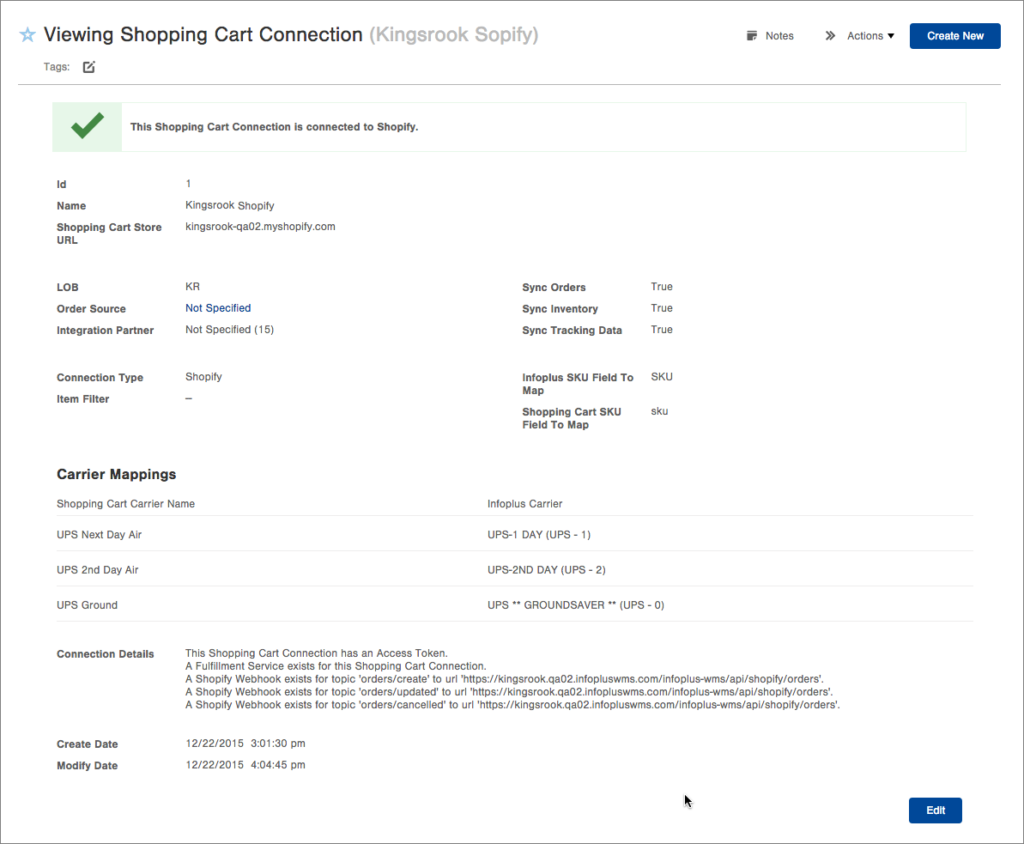
Task: Click the Sync Tracking Data True value
Action: click(662, 330)
